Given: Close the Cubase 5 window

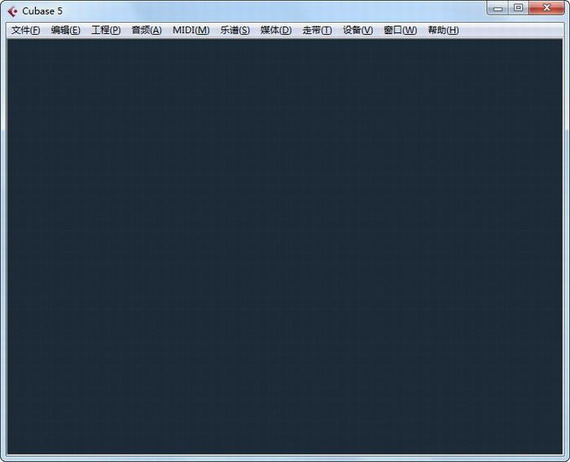Looking at the screenshot, I should [x=546, y=8].
